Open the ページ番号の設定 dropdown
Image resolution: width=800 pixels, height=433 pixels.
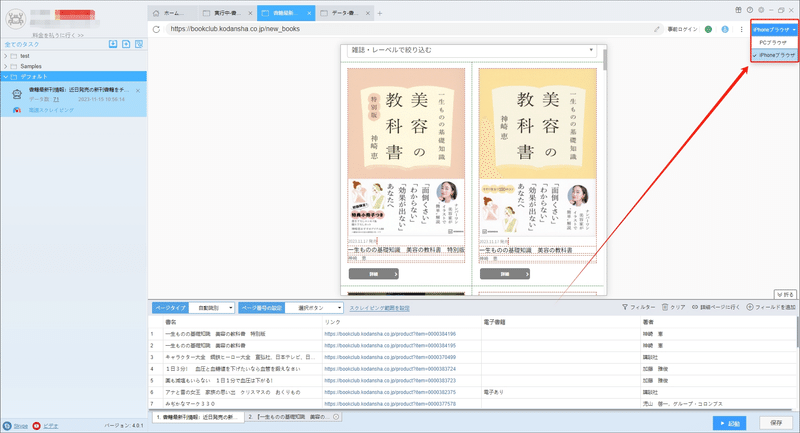click(314, 308)
